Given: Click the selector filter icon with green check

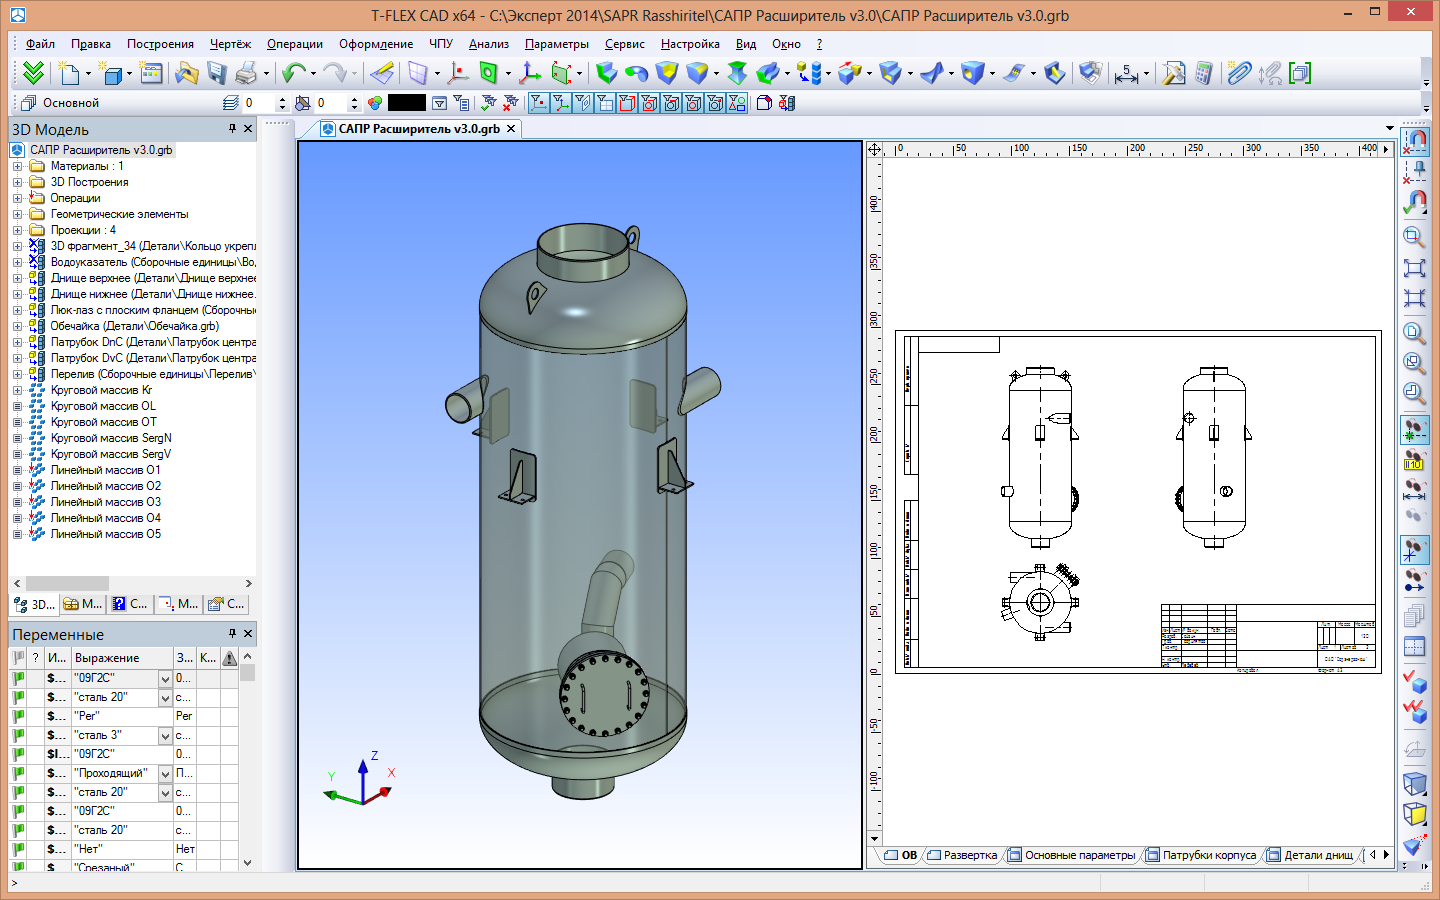Looking at the screenshot, I should tap(489, 103).
